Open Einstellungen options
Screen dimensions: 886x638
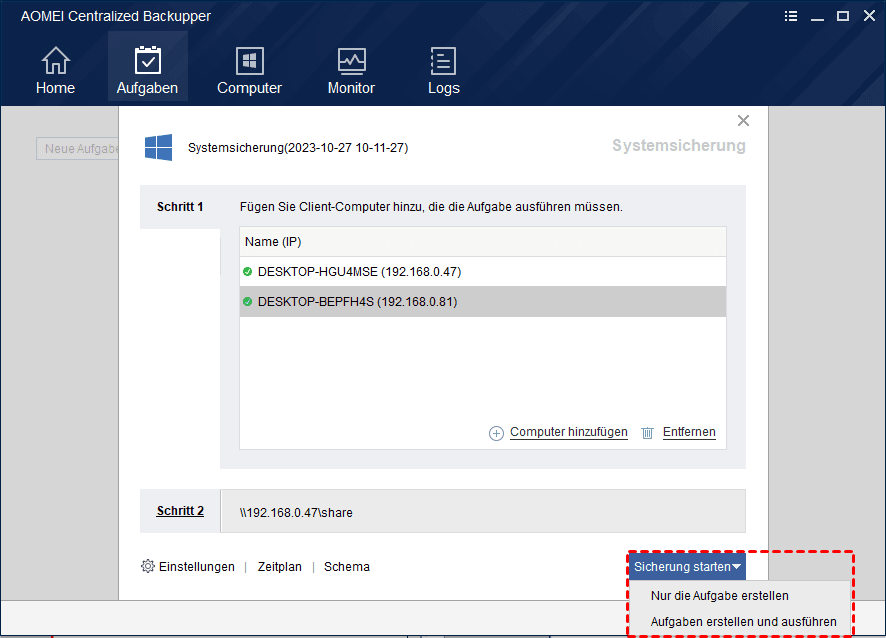[x=196, y=567]
